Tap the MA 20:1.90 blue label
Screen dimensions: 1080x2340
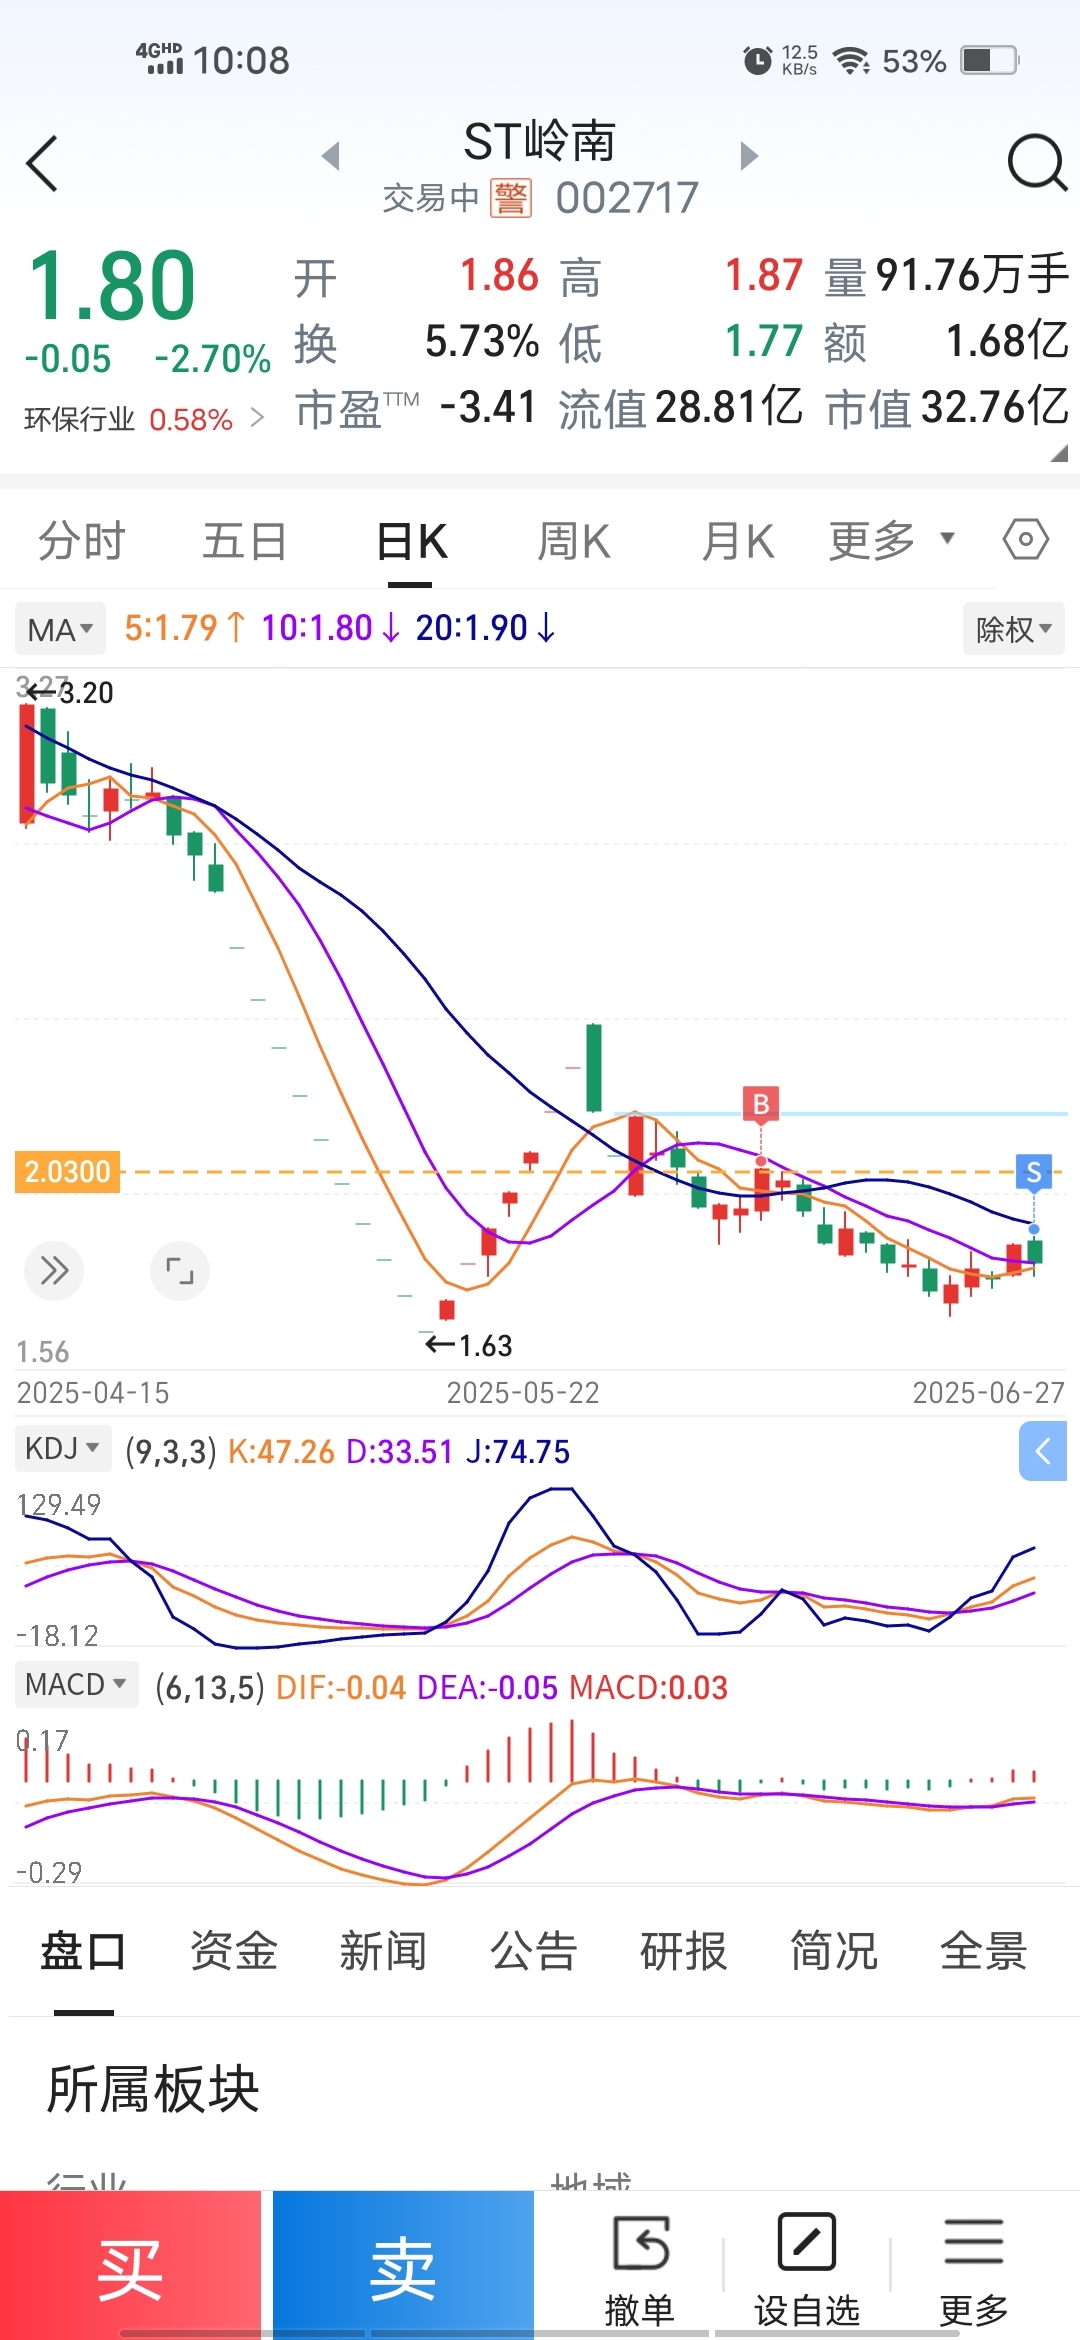coord(485,628)
